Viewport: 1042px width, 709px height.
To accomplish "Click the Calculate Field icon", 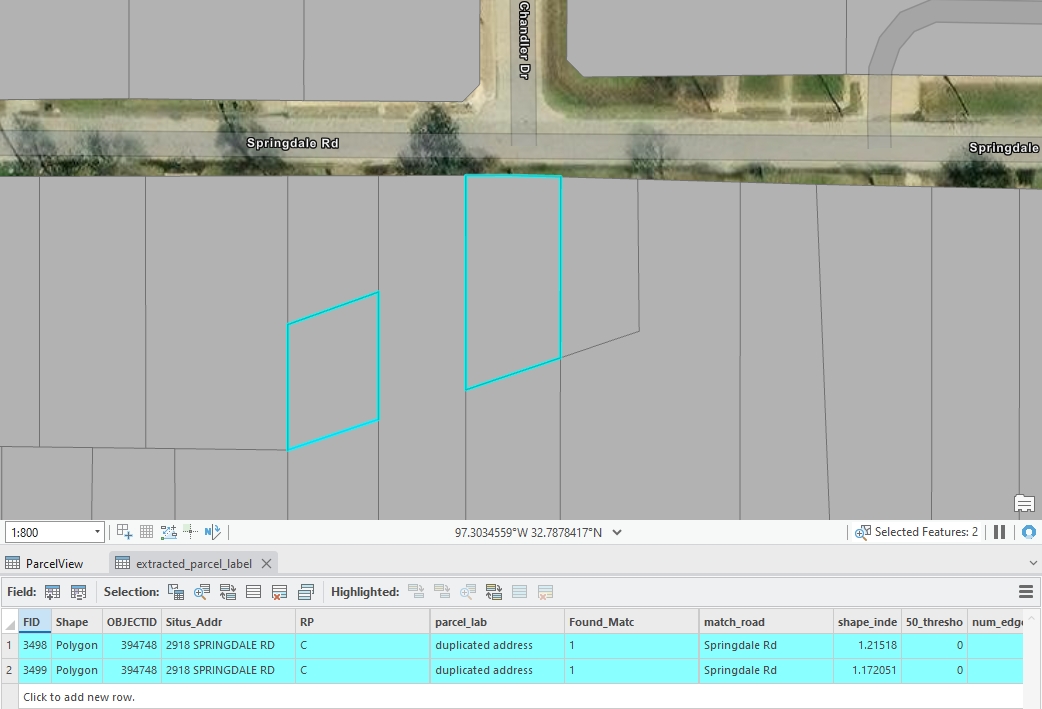I will [78, 592].
